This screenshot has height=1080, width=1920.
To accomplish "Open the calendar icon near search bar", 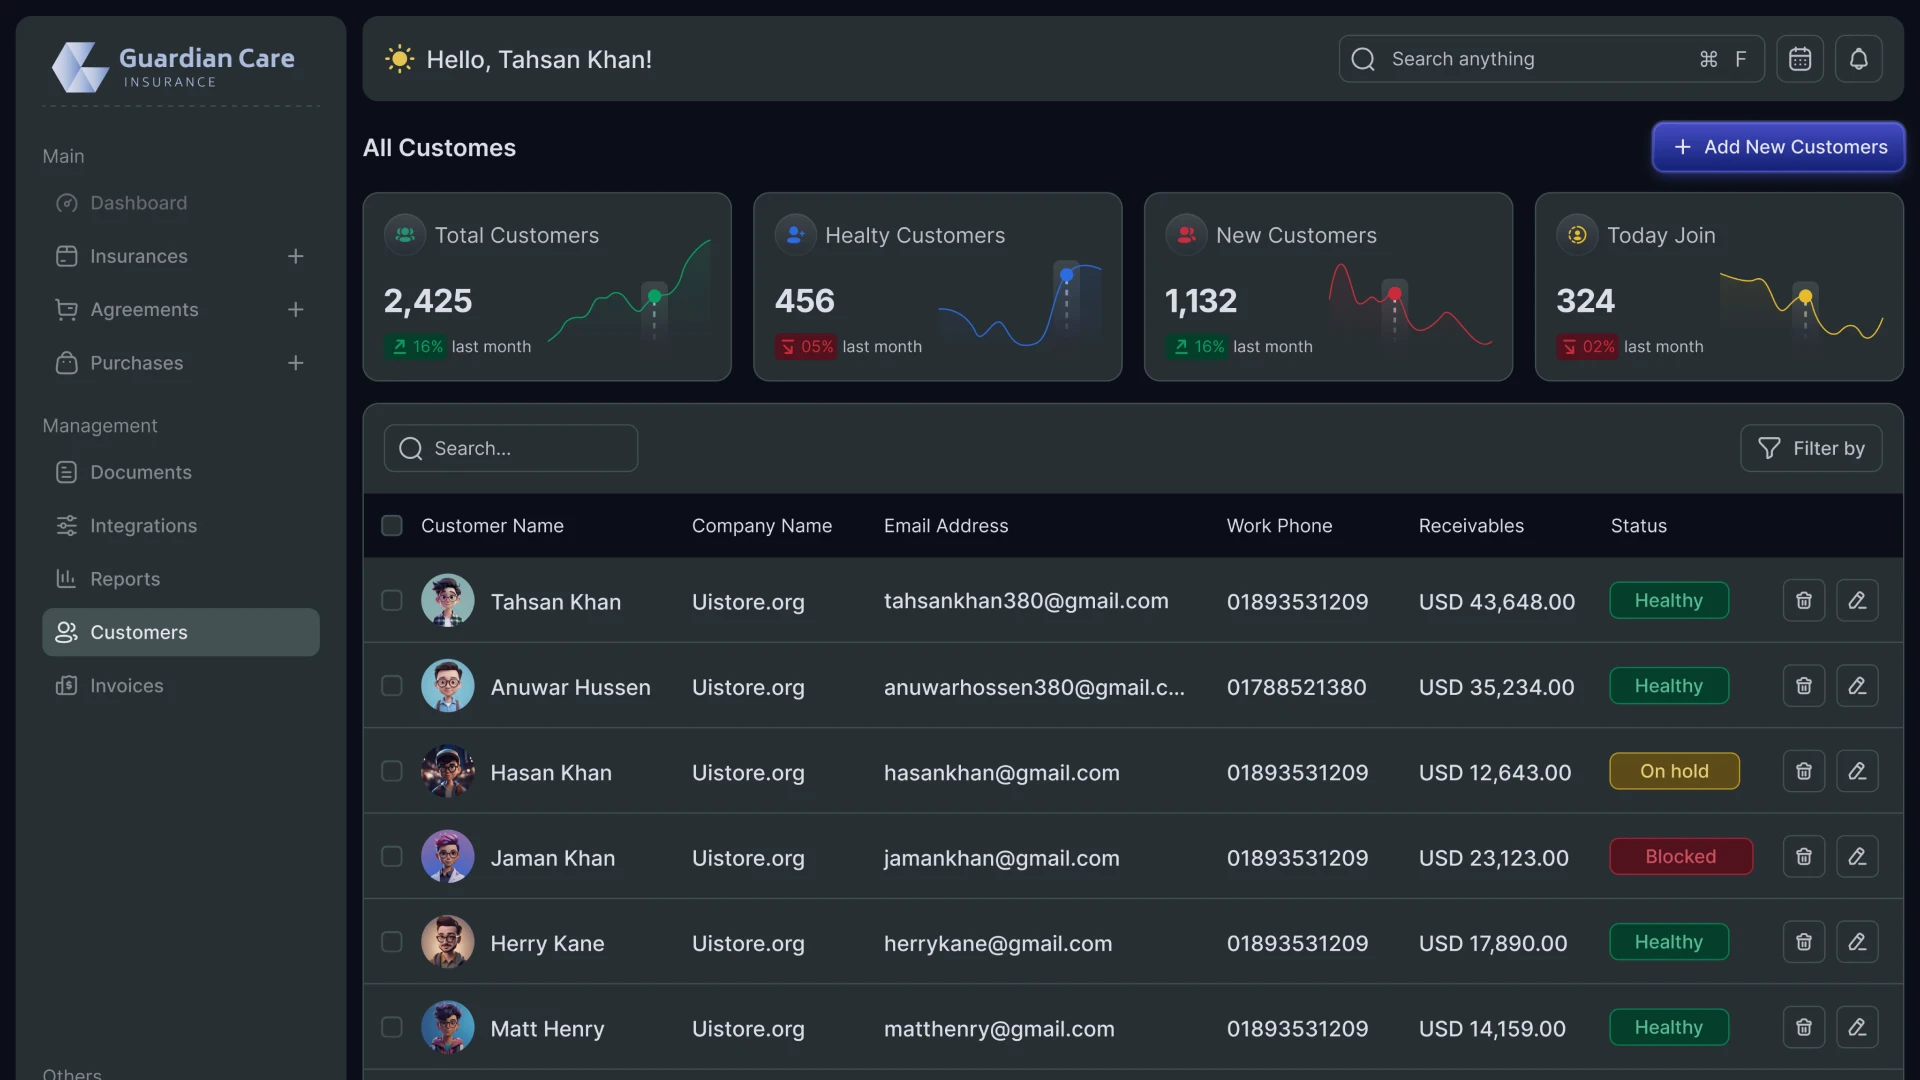I will [x=1799, y=58].
